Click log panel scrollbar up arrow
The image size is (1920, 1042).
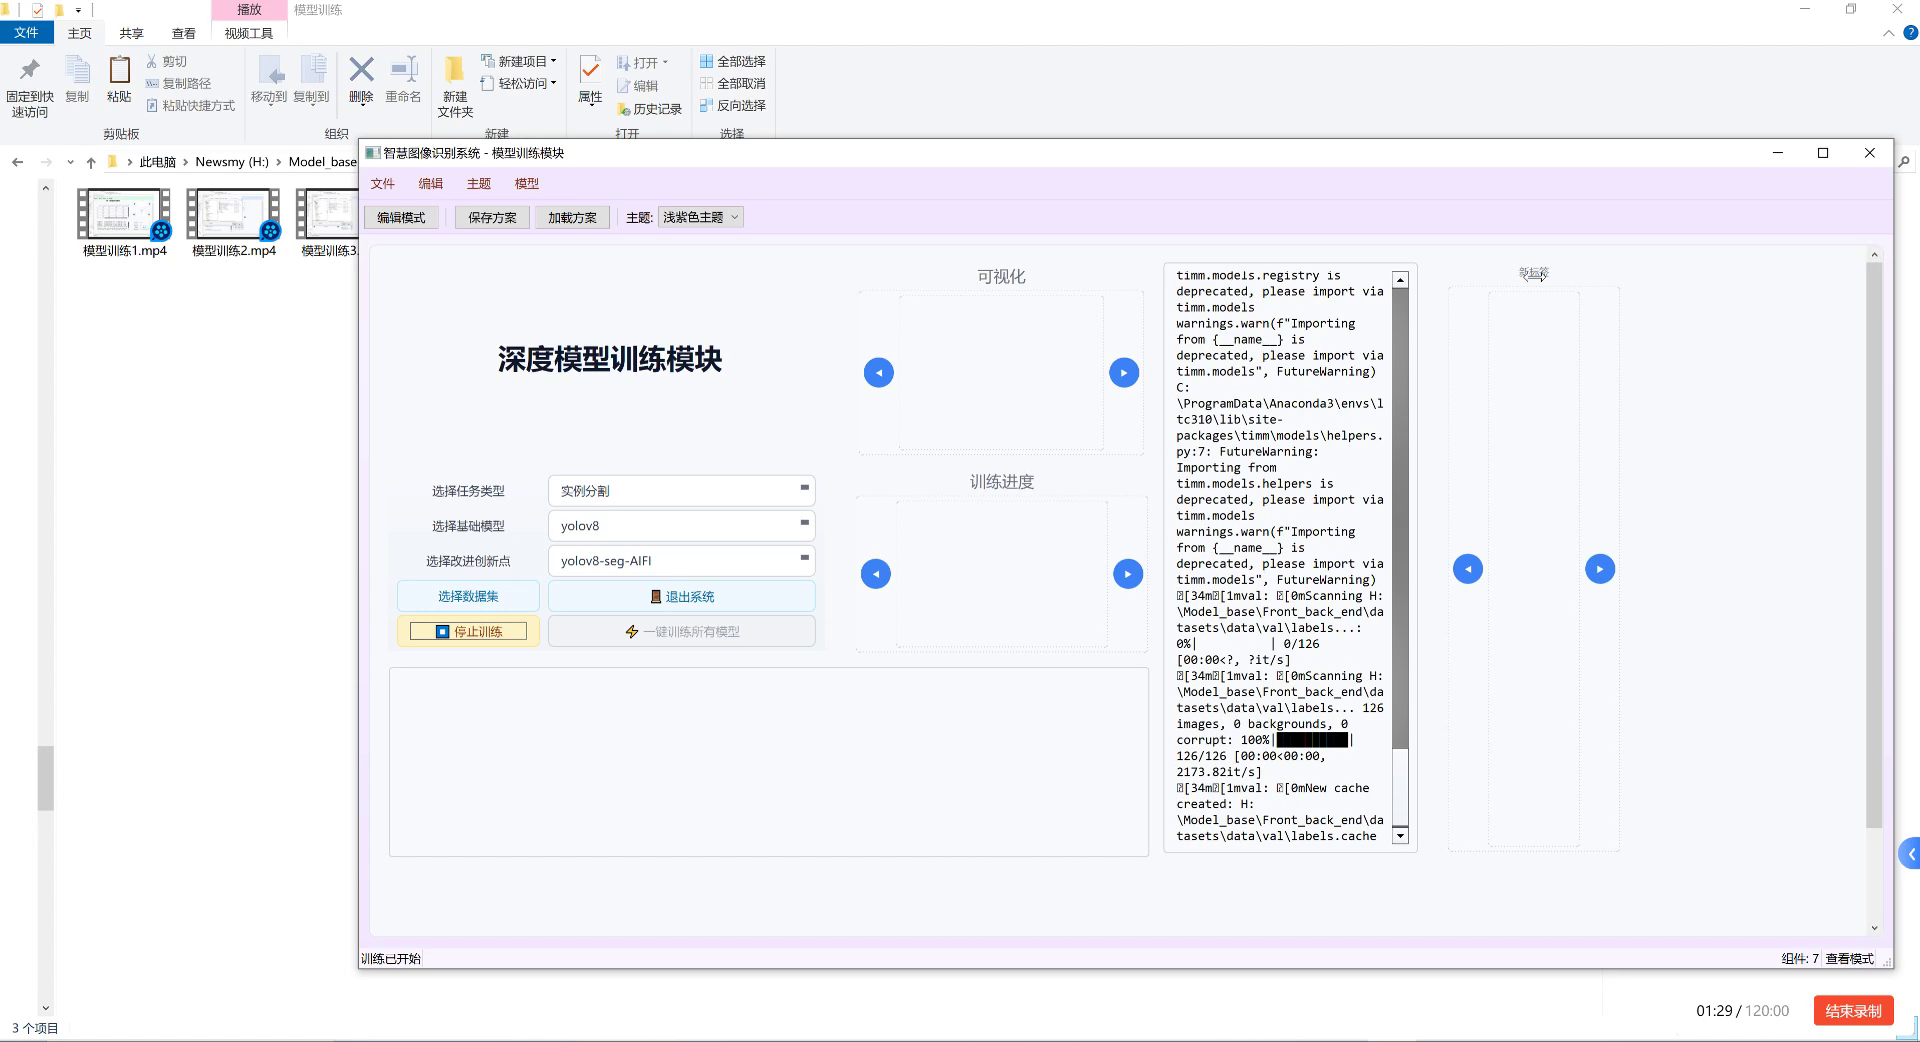coord(1400,280)
